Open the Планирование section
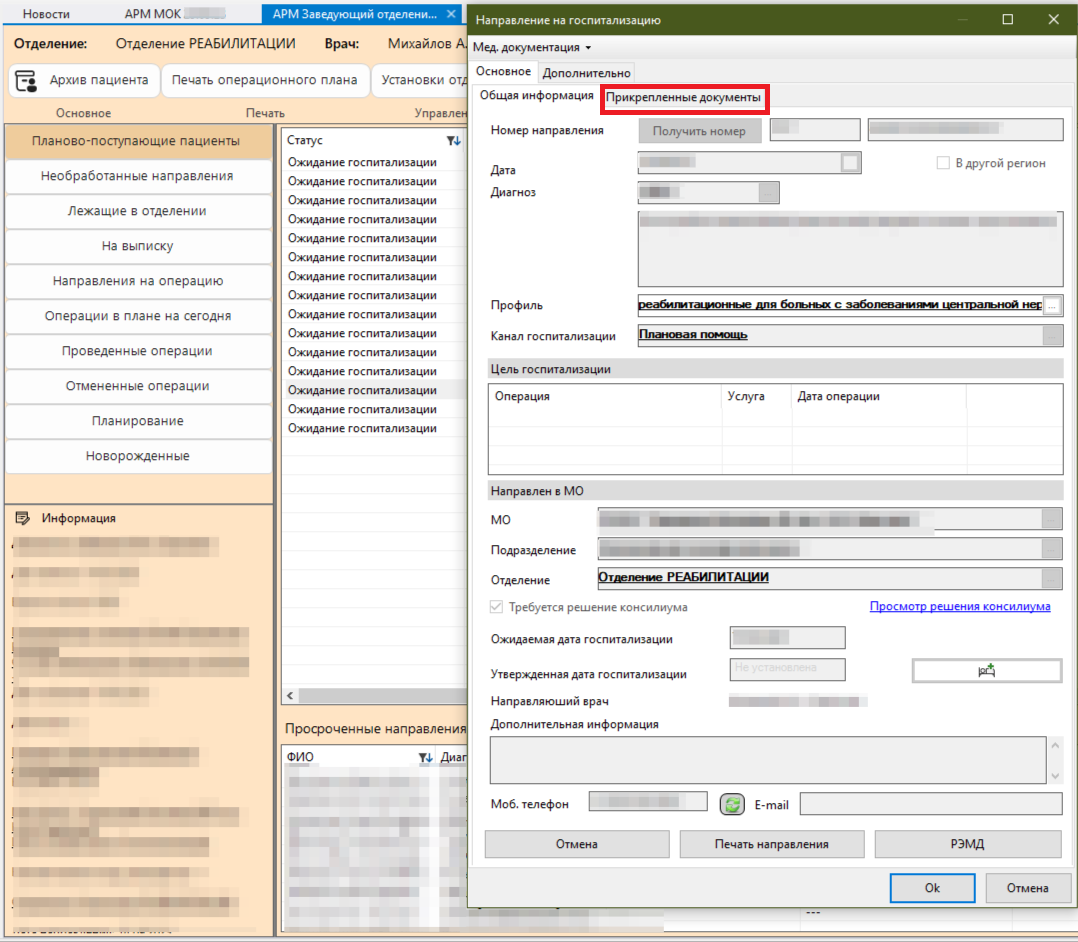Image resolution: width=1078 pixels, height=942 pixels. [138, 421]
